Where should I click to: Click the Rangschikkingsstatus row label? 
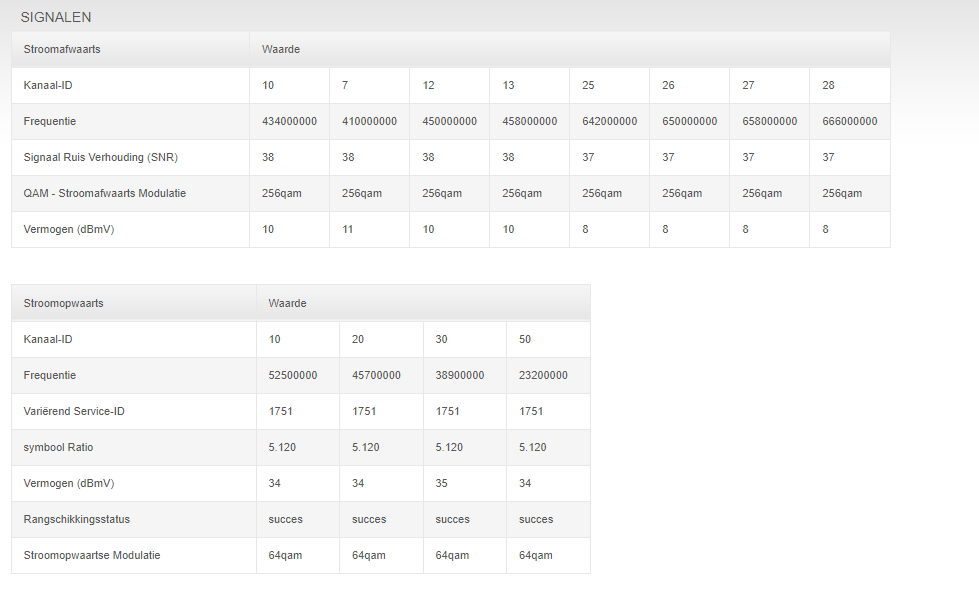click(77, 519)
